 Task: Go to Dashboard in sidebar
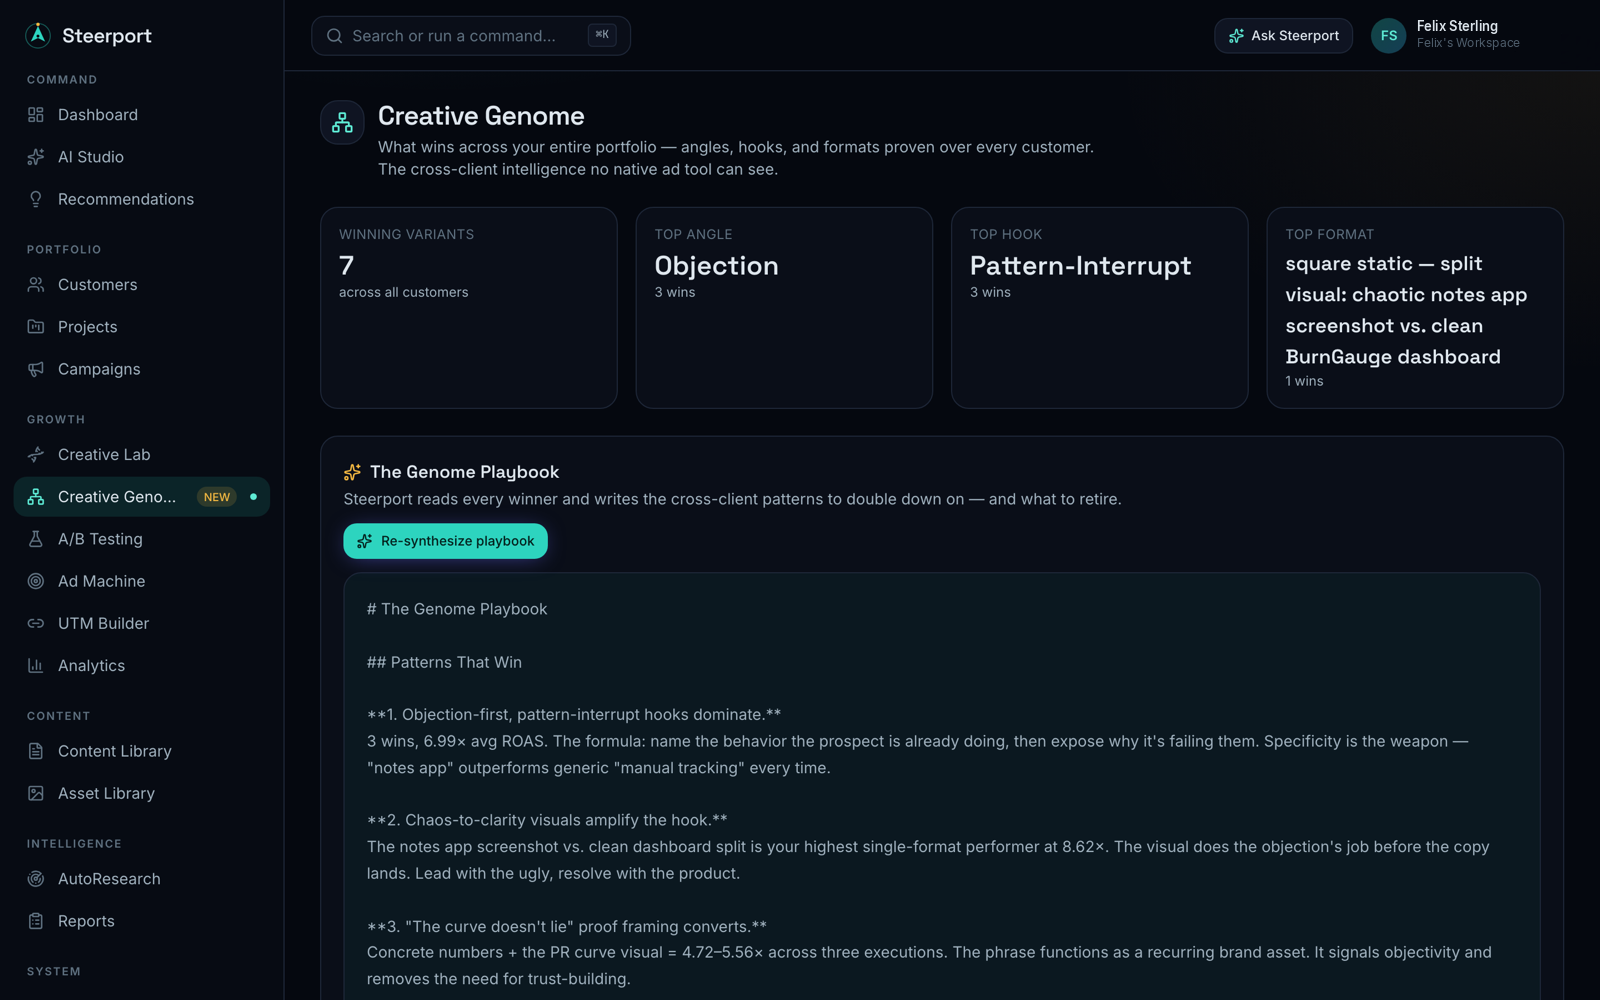(x=142, y=115)
